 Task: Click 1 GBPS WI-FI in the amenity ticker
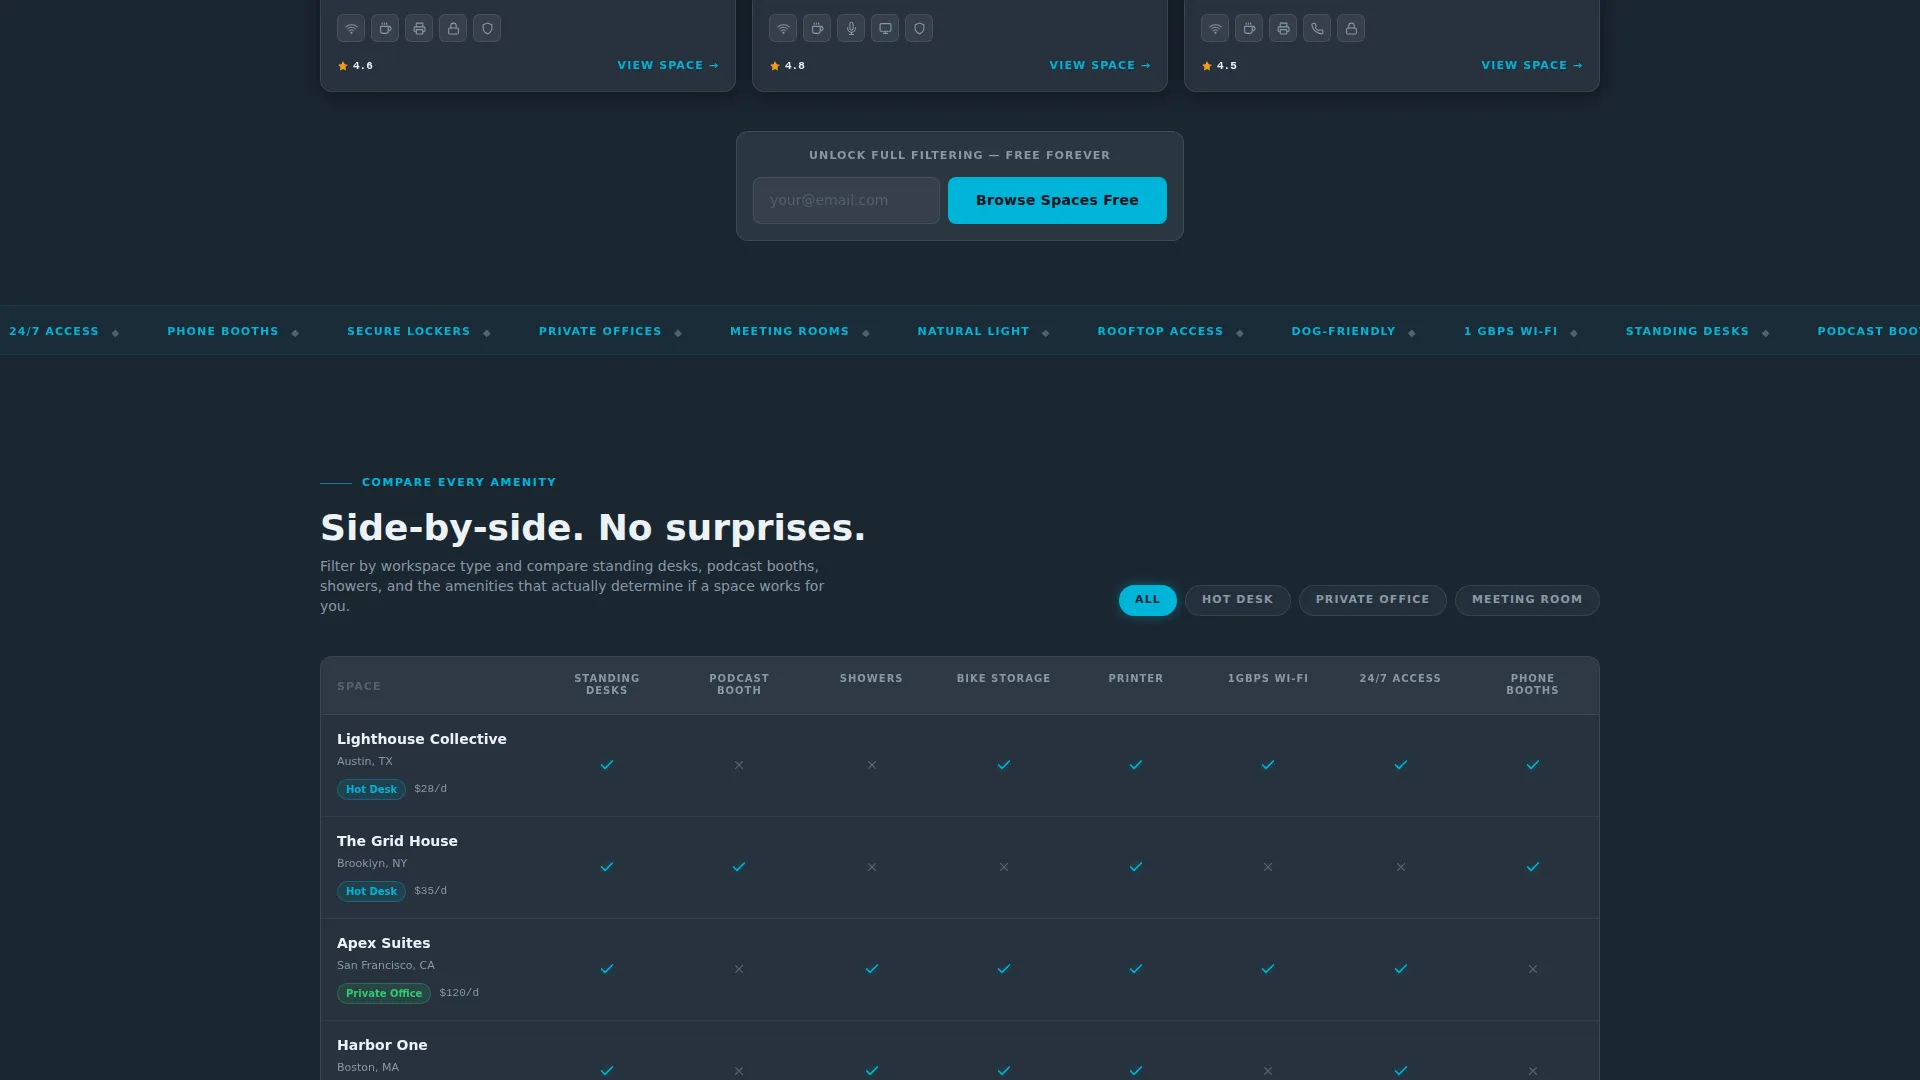[x=1510, y=331]
